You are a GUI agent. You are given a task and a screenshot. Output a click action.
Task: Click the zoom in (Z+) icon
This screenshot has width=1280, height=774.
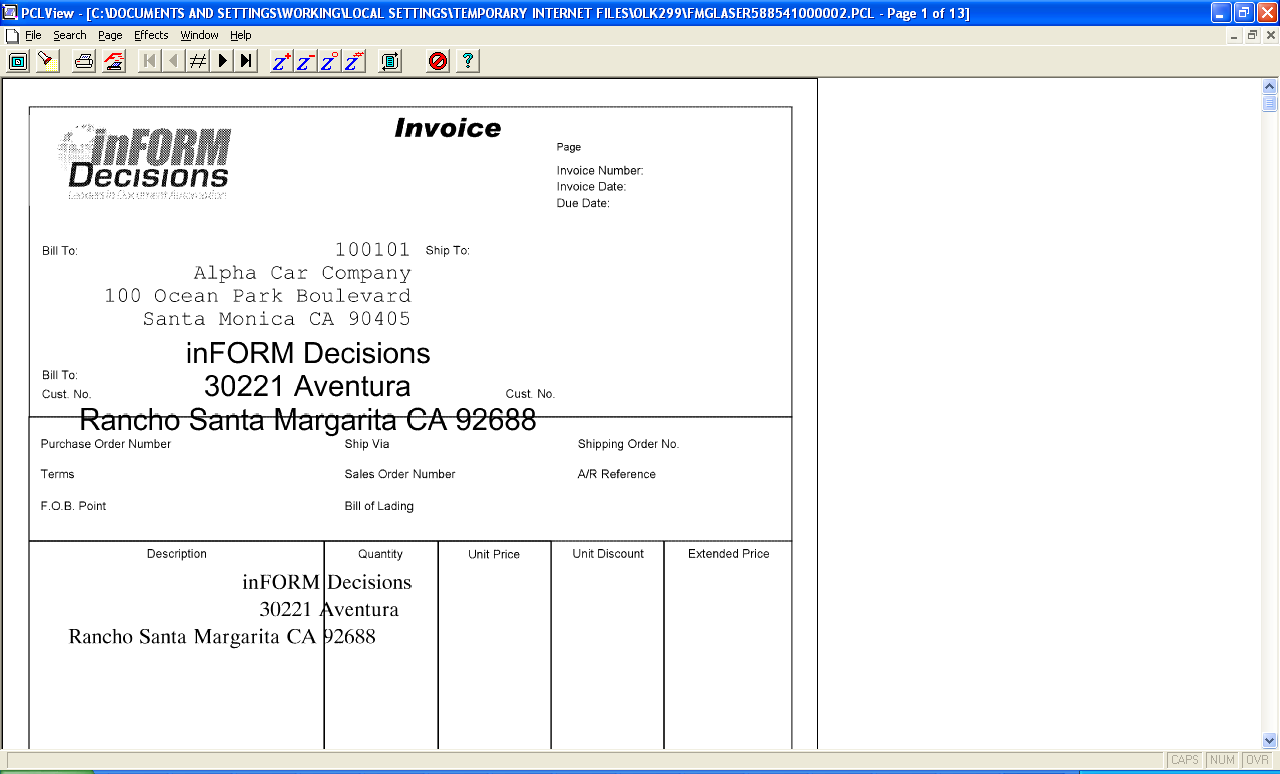(x=282, y=61)
